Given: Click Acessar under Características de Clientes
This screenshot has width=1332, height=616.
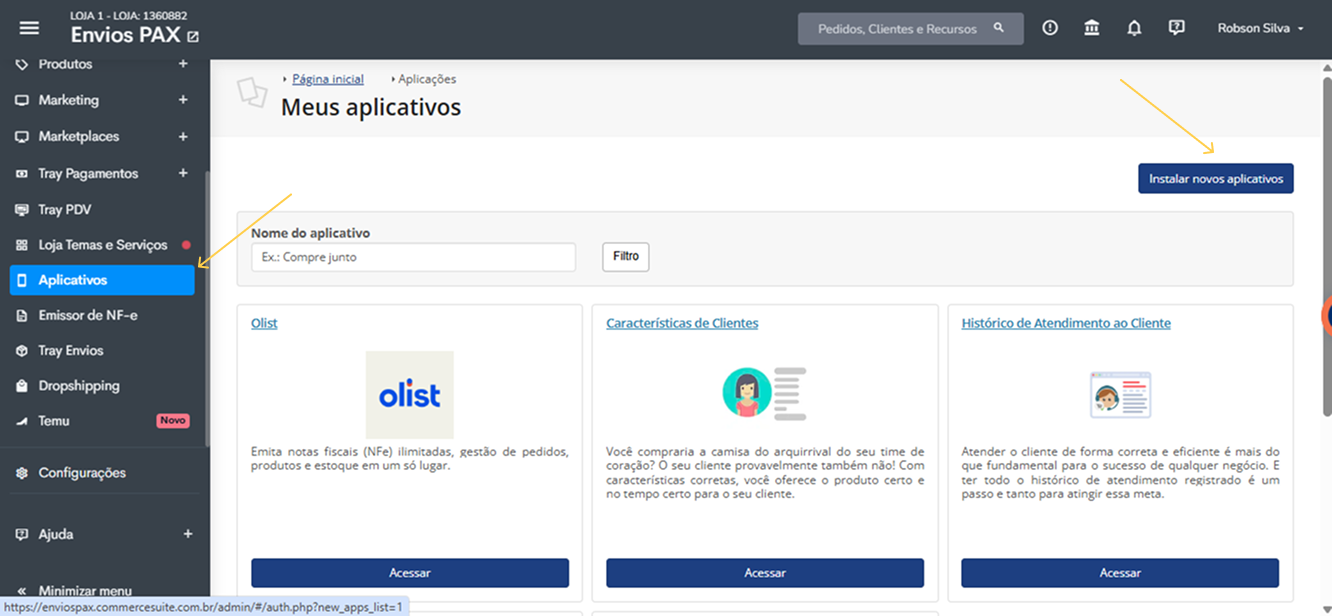Looking at the screenshot, I should [764, 573].
